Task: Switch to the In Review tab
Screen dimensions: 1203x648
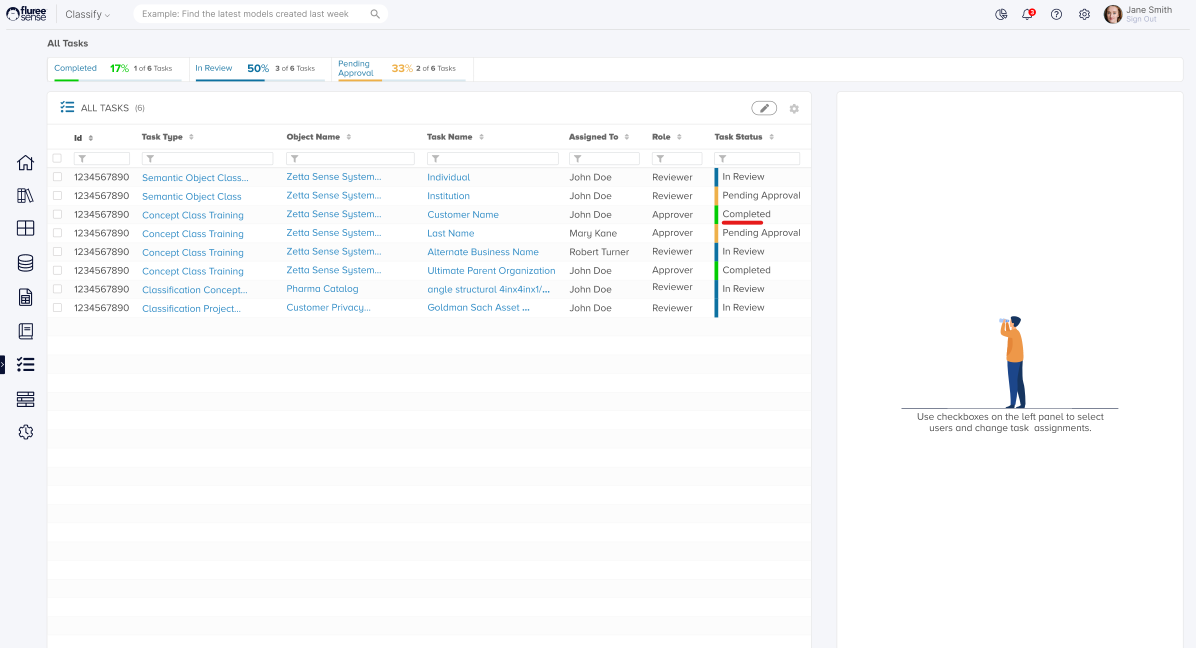Action: pyautogui.click(x=214, y=68)
